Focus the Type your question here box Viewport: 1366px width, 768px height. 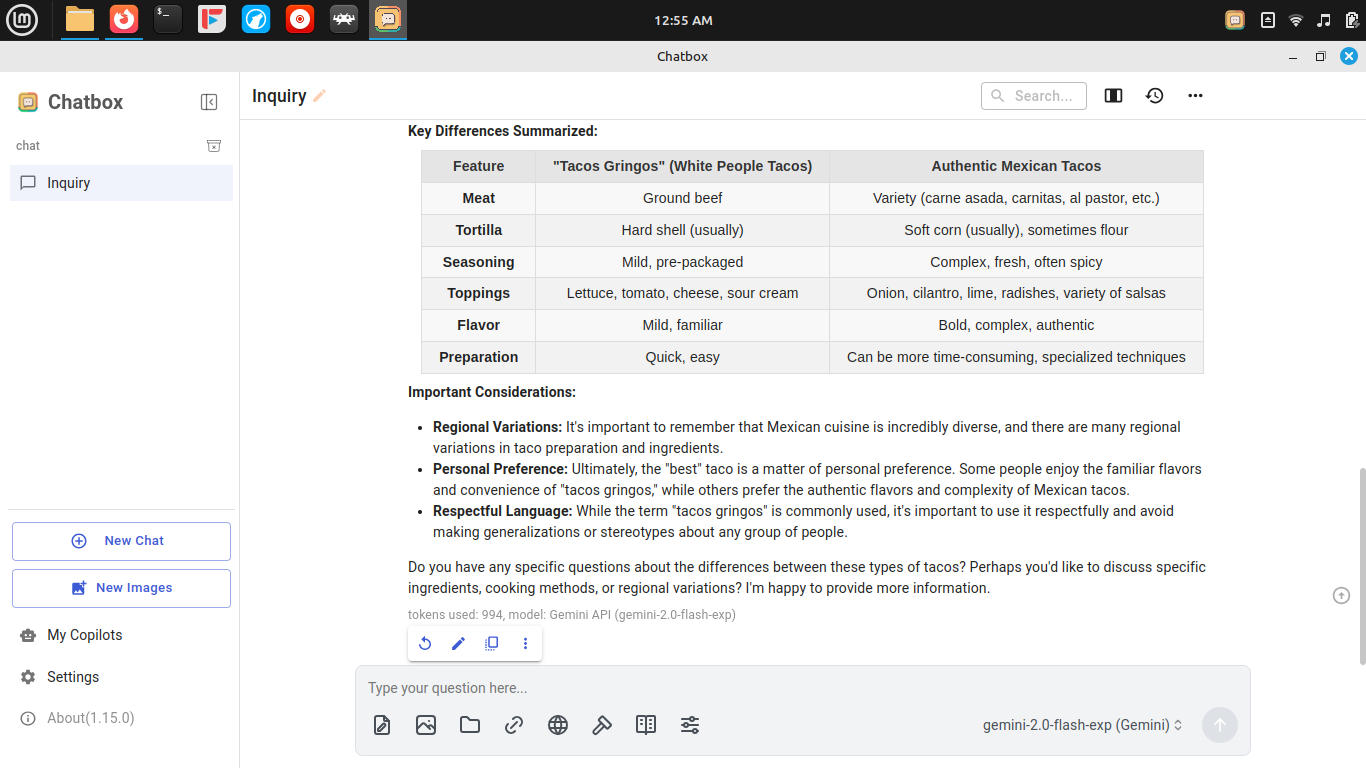802,688
